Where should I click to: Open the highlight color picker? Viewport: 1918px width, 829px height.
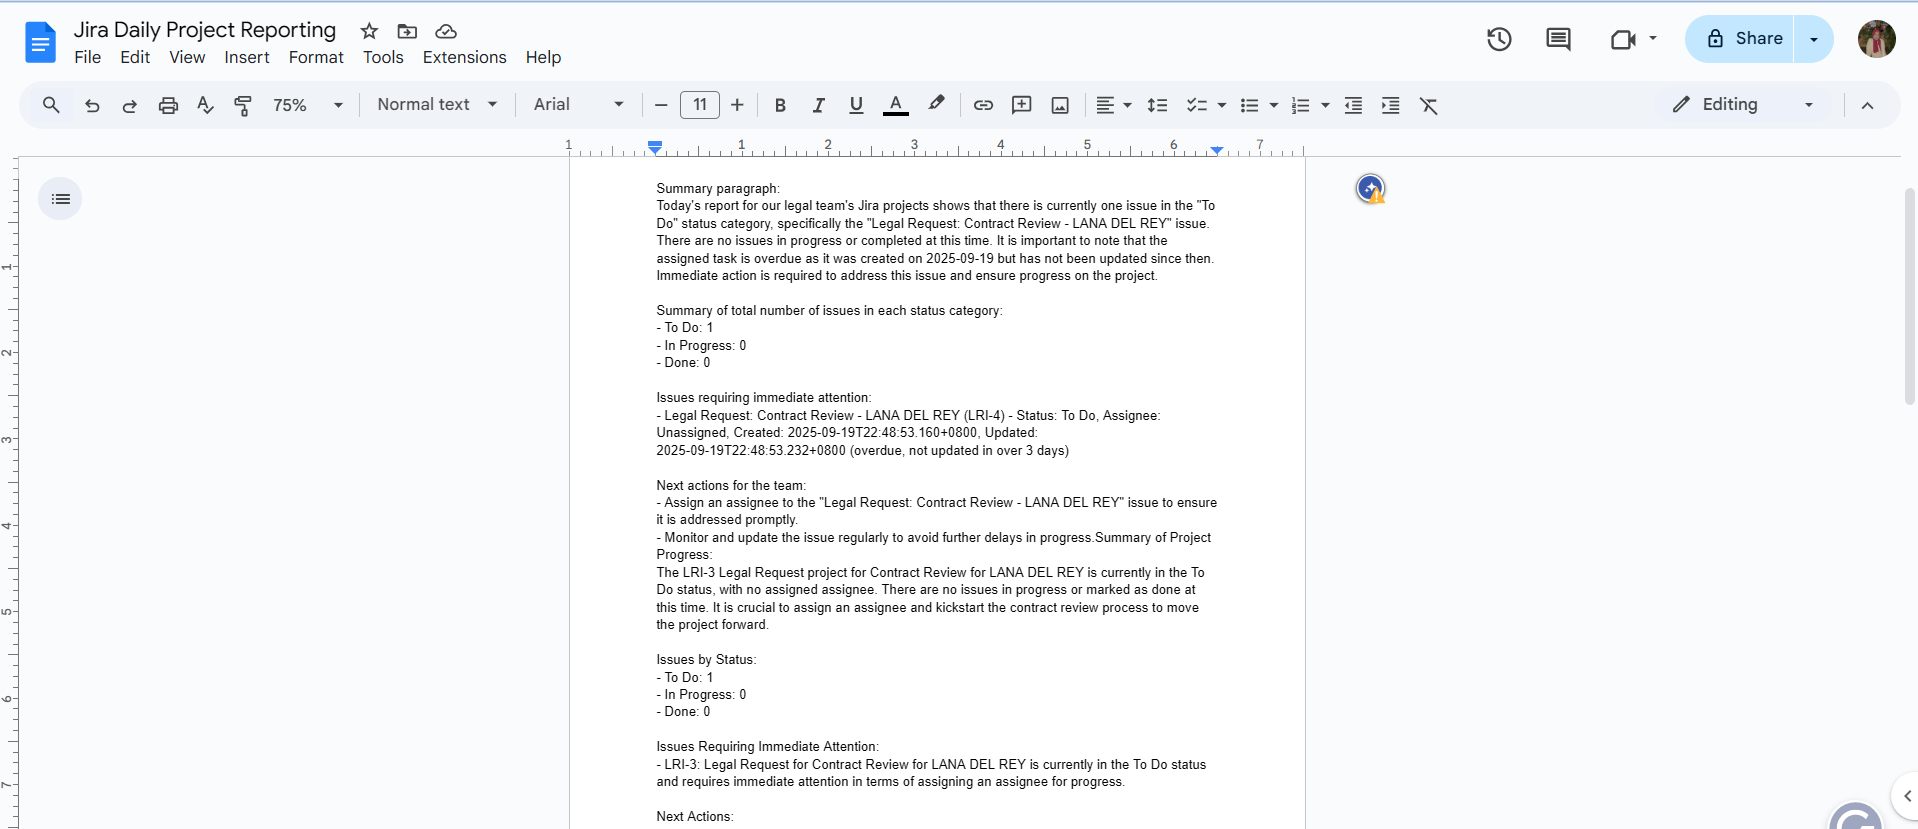tap(936, 104)
